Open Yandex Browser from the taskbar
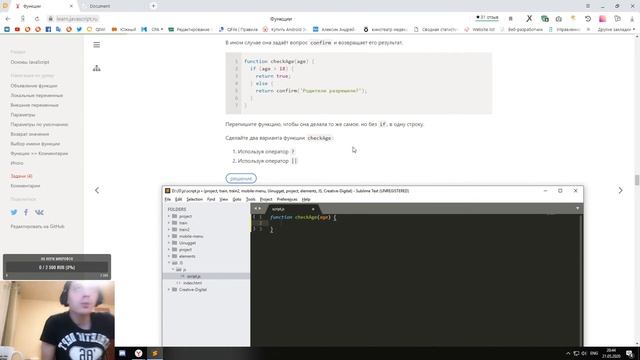Viewport: 640px width, 360px height. pos(138,353)
